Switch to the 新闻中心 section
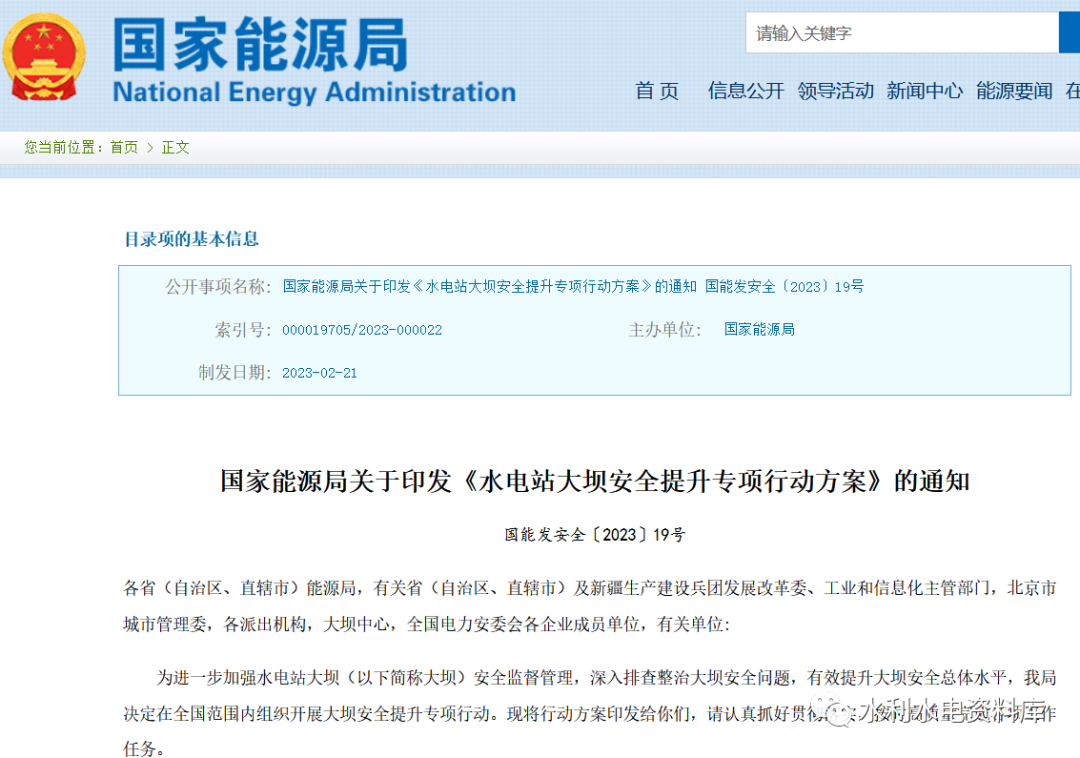 [925, 91]
